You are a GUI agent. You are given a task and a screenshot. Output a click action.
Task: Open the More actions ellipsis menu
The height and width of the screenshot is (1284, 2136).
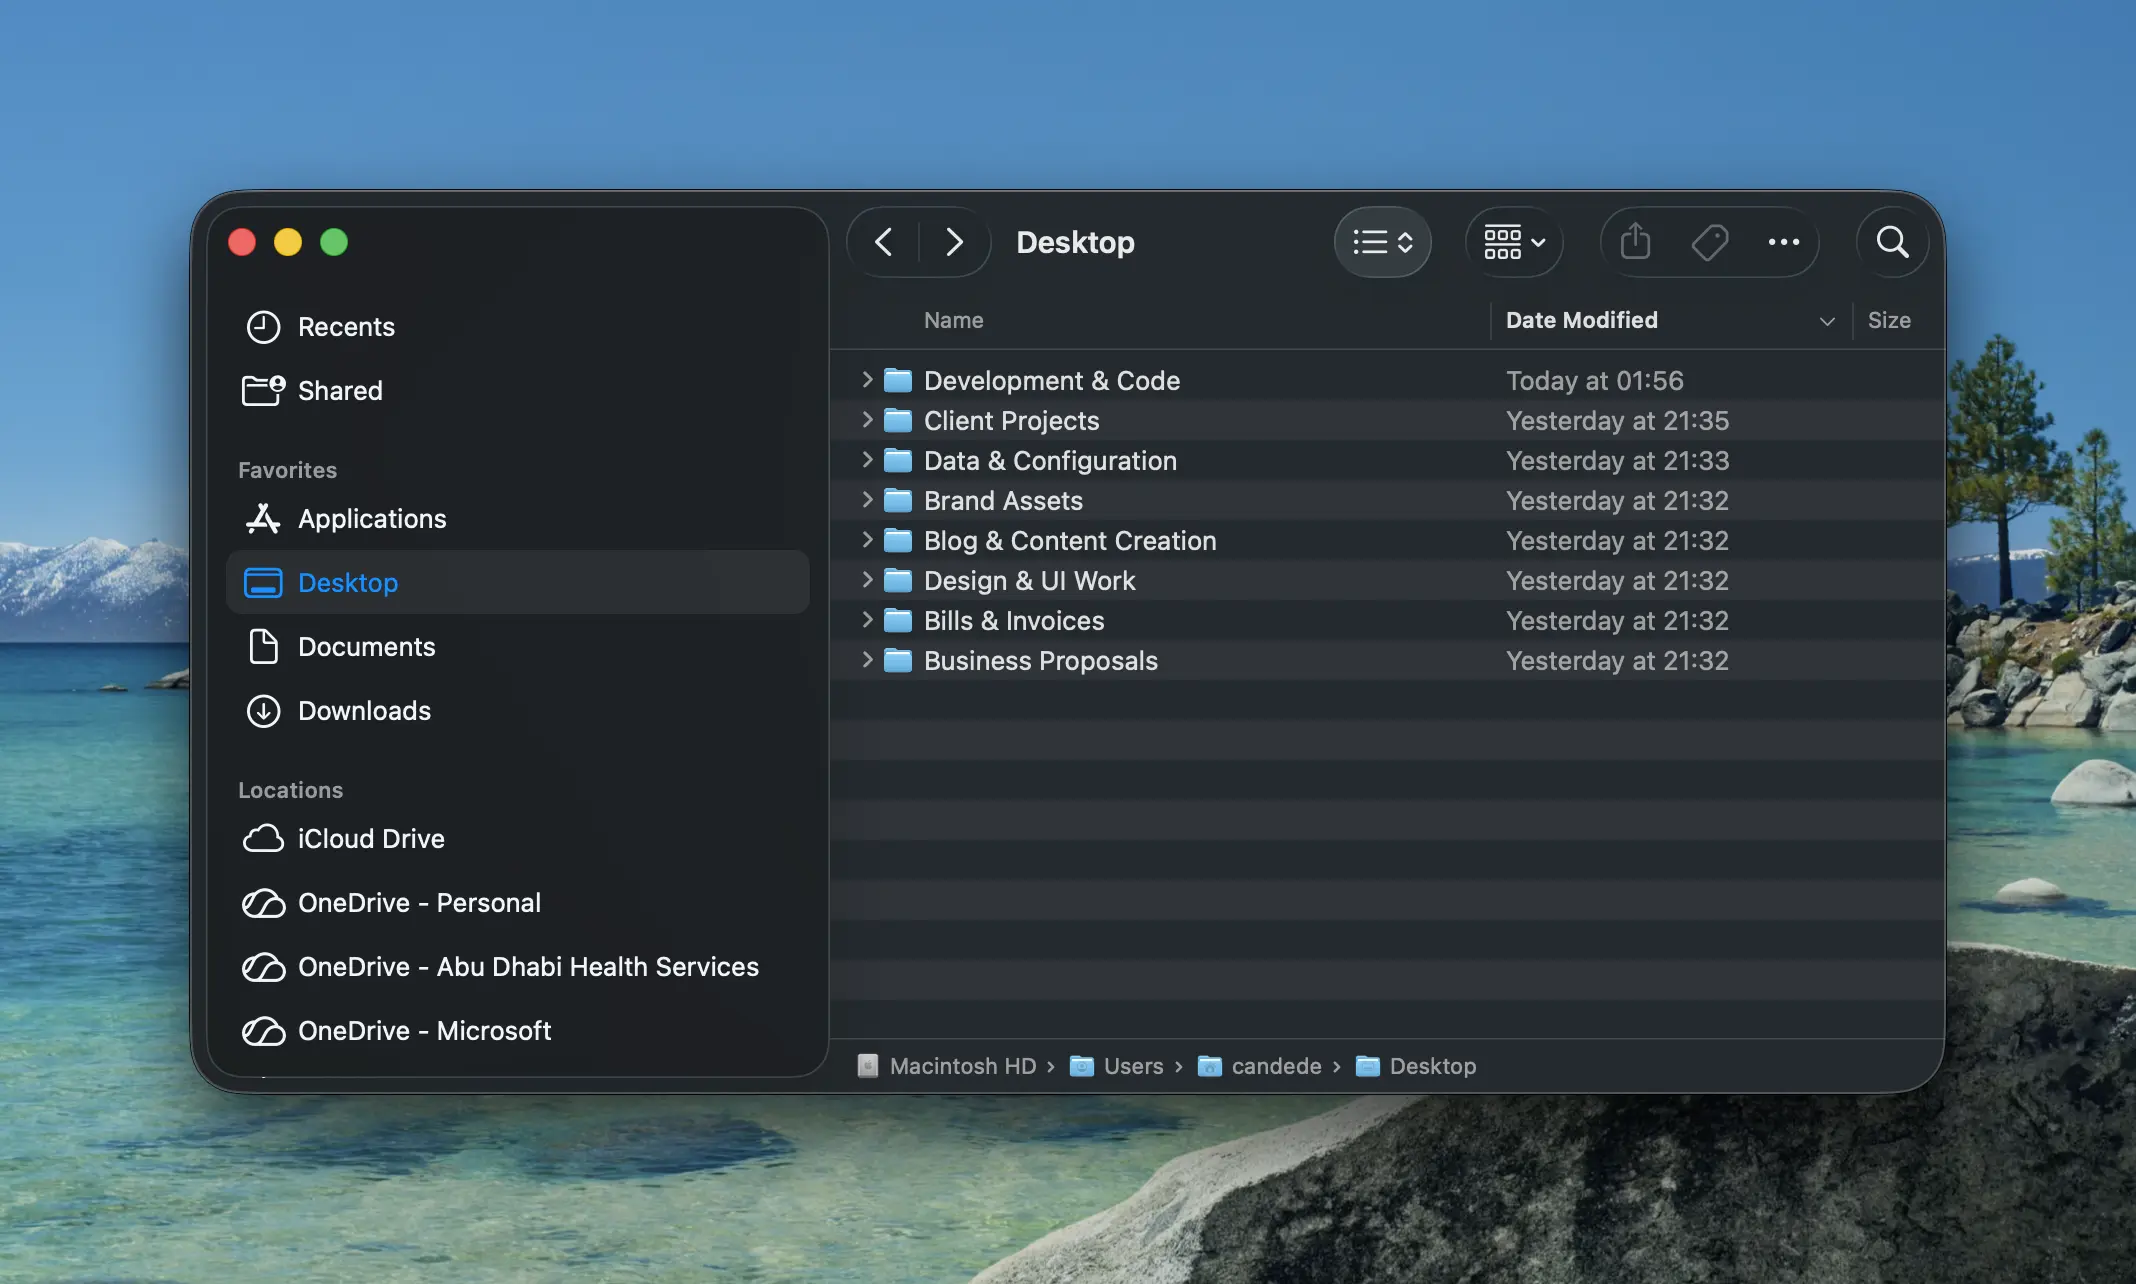tap(1784, 242)
